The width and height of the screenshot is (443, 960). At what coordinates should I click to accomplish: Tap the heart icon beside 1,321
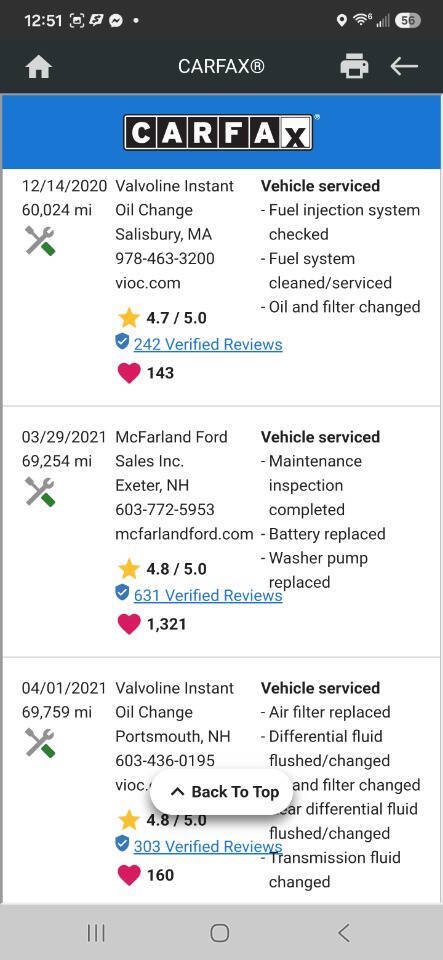(x=129, y=624)
